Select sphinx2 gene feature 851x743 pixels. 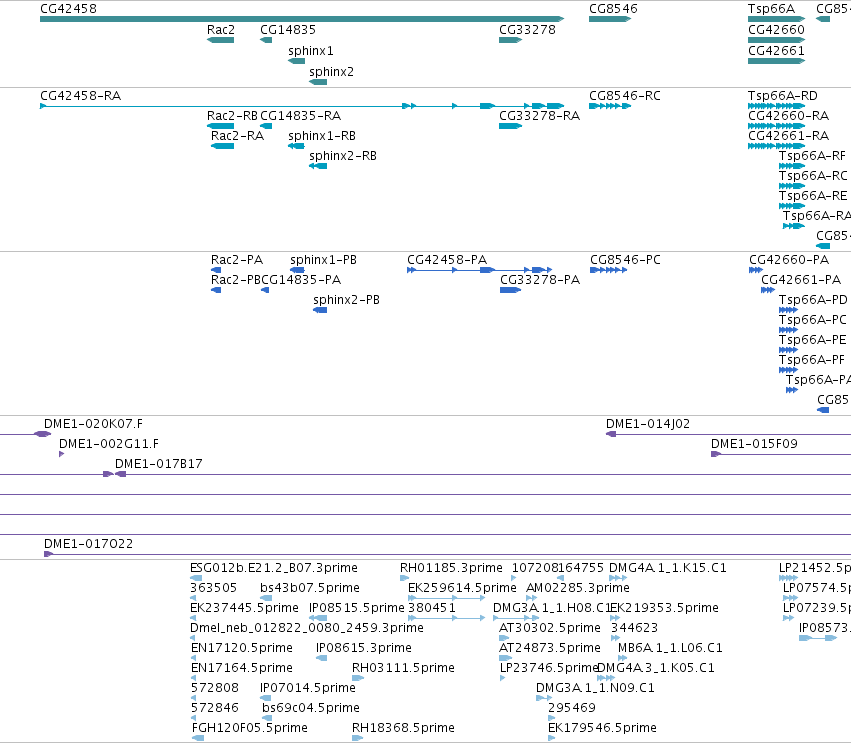[x=318, y=82]
